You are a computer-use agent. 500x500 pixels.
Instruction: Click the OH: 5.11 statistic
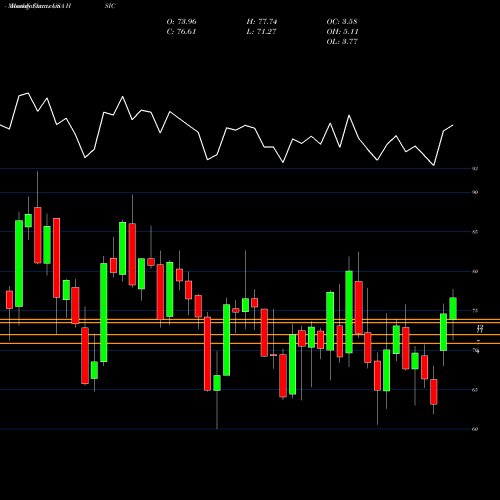coord(342,32)
